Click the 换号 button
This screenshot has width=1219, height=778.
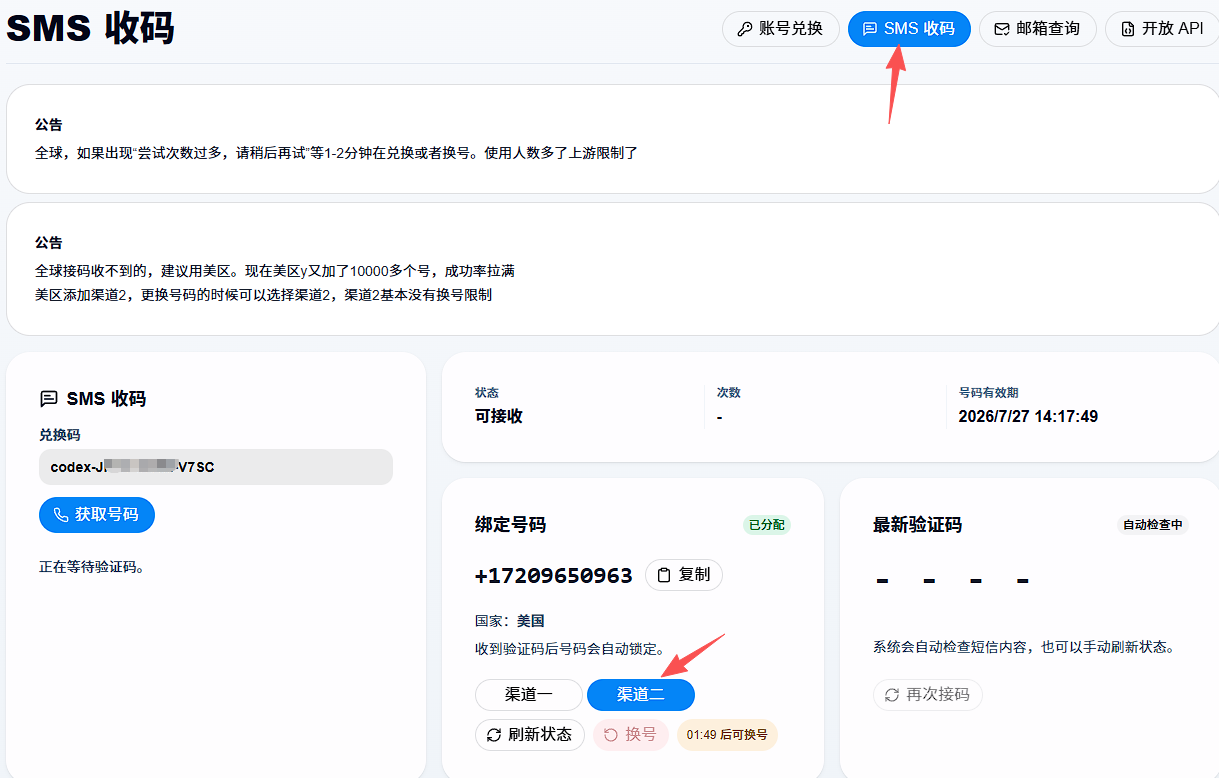(x=631, y=735)
